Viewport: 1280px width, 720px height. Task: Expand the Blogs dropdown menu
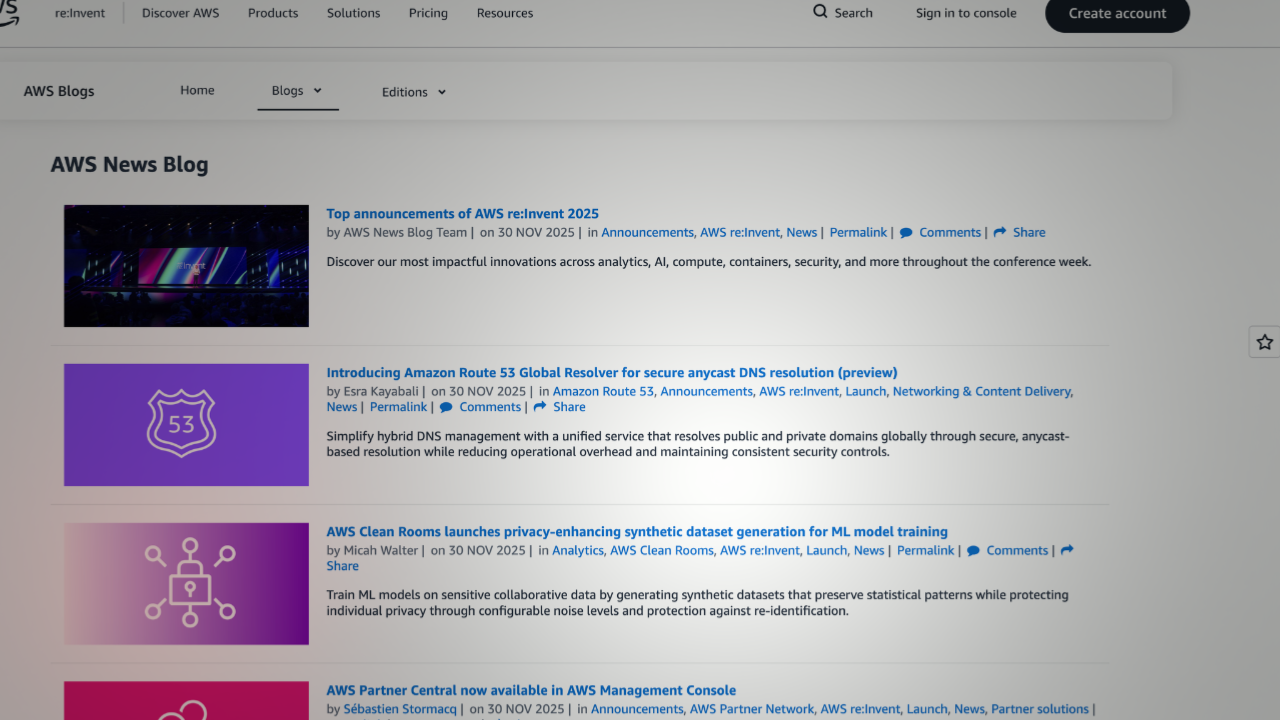[297, 91]
